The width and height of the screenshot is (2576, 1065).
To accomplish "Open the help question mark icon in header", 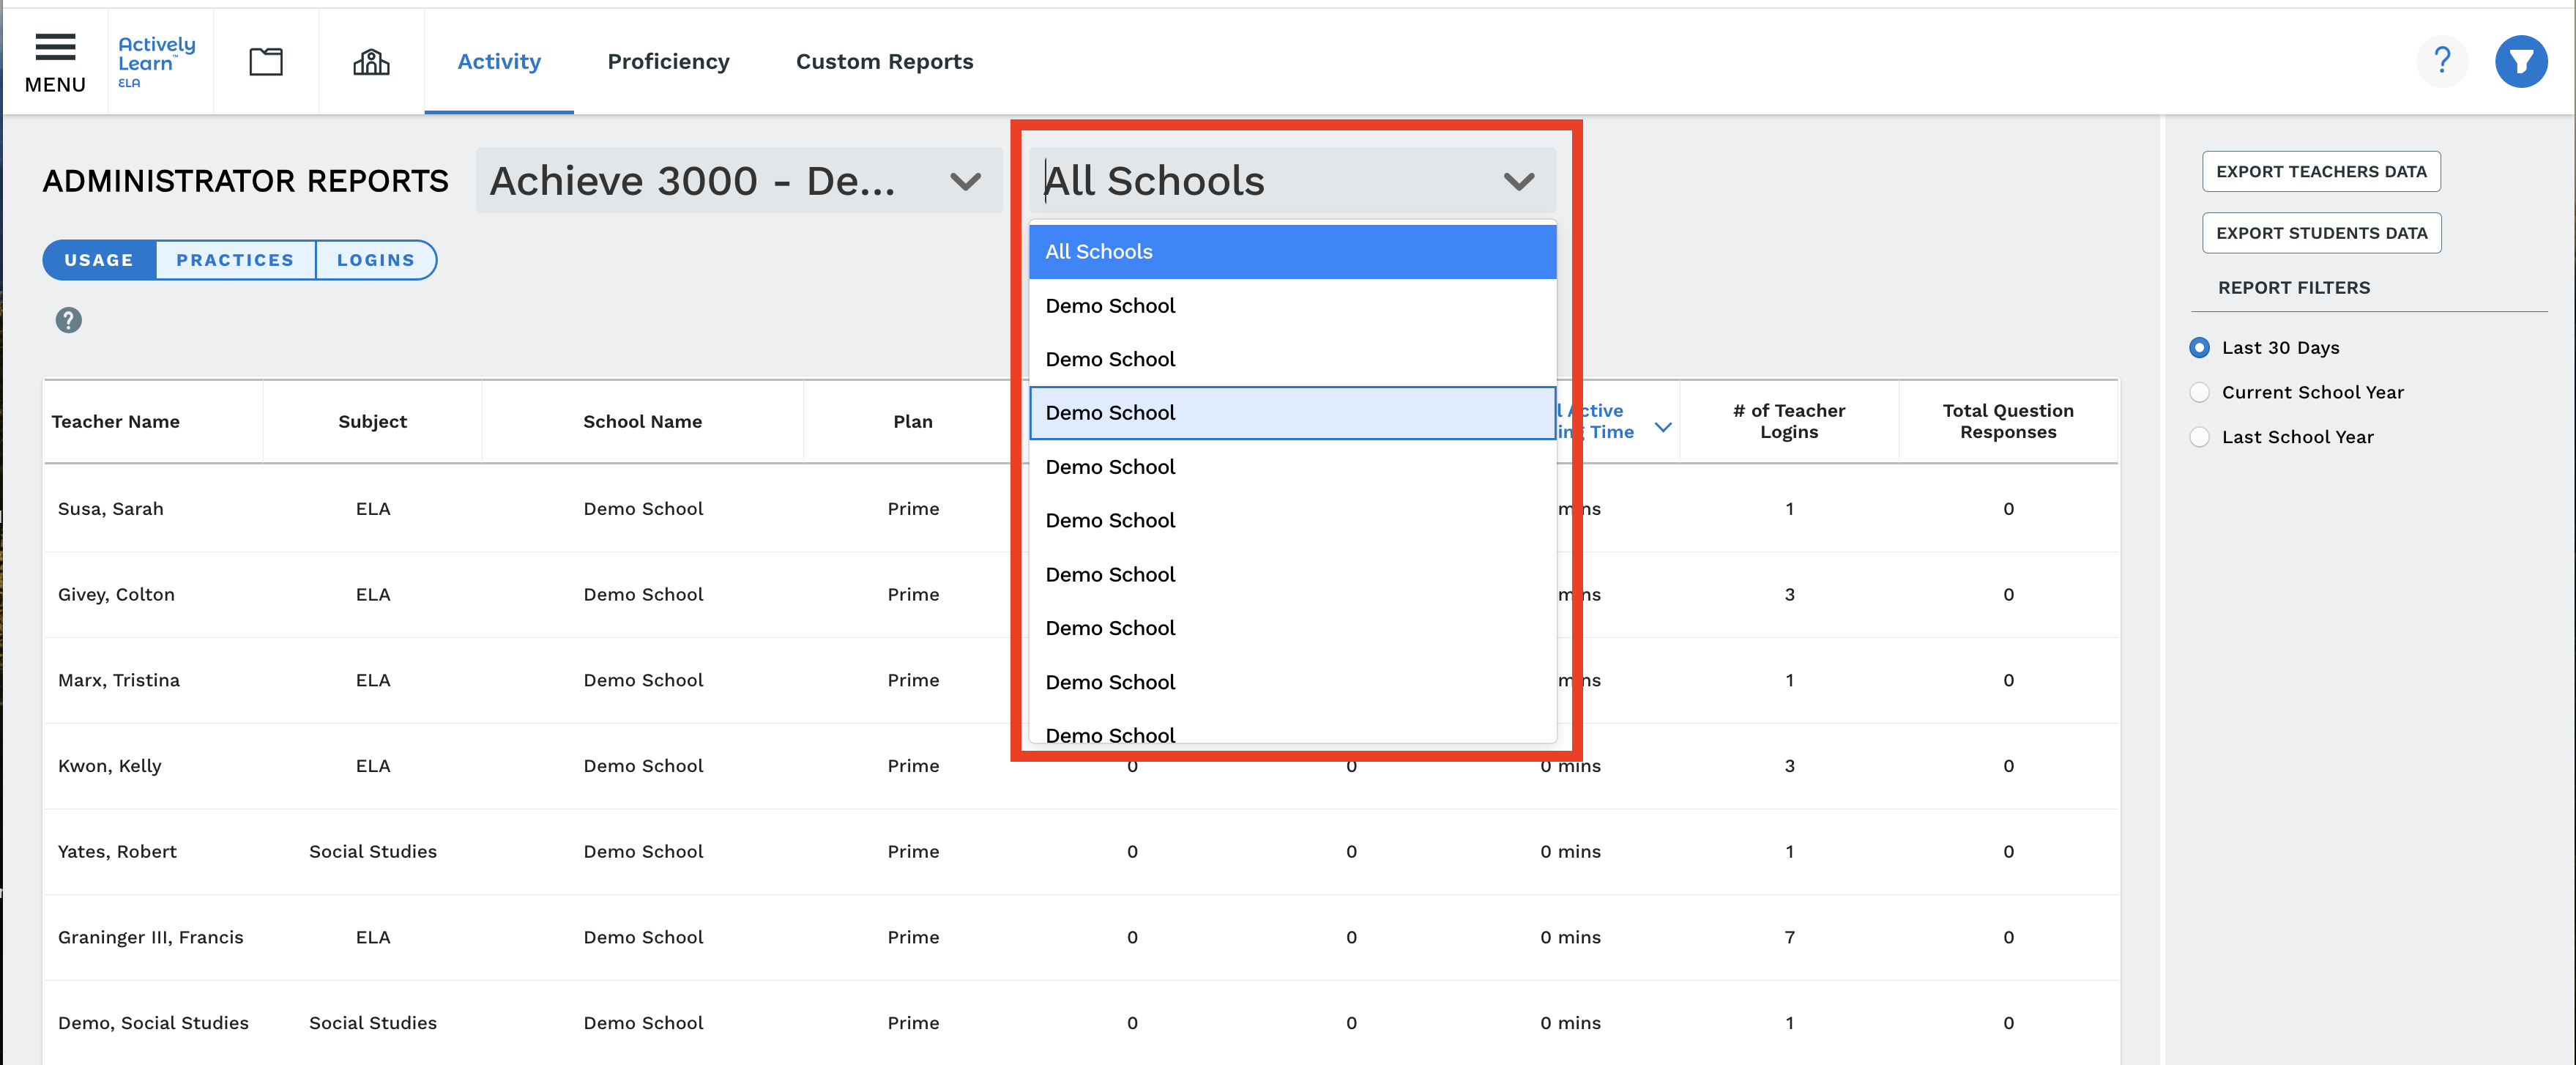I will 2442,61.
